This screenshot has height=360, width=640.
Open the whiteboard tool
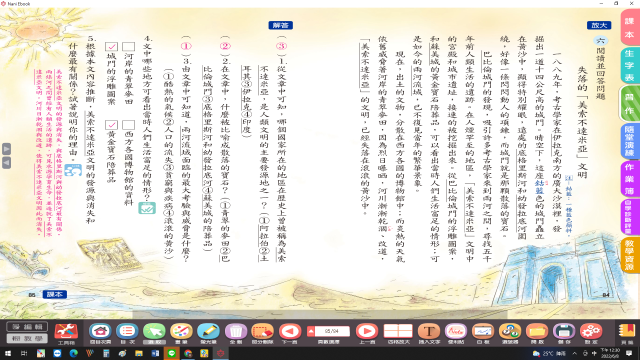pyautogui.click(x=483, y=332)
